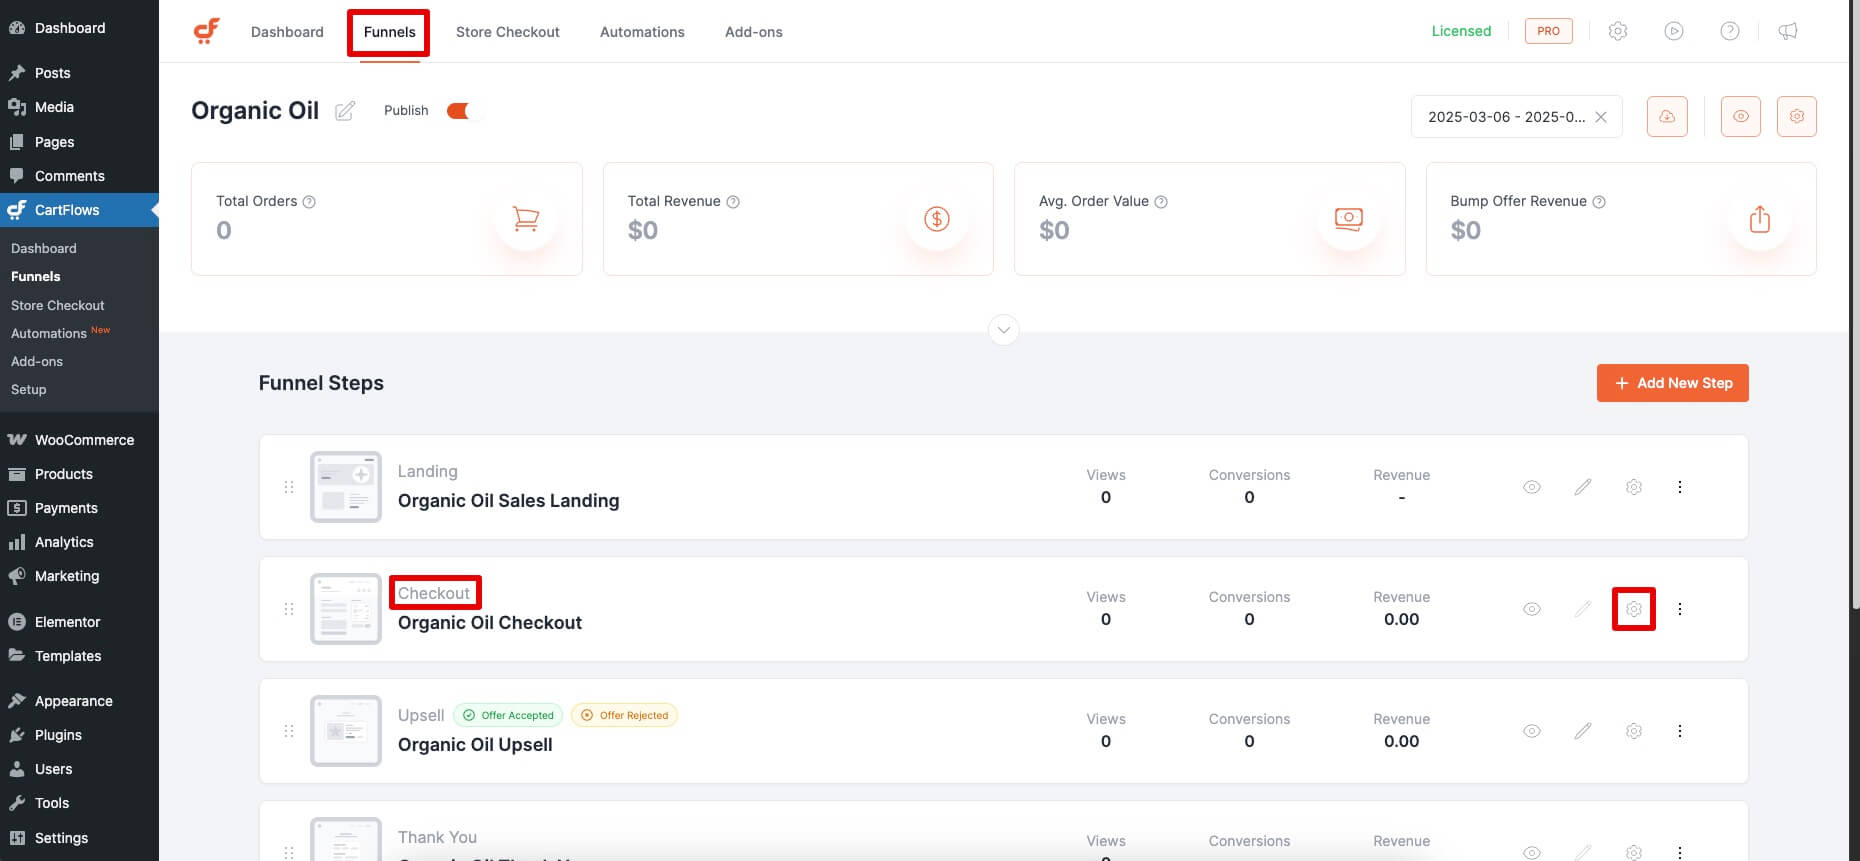Click the Upsell step thumbnail

click(346, 731)
